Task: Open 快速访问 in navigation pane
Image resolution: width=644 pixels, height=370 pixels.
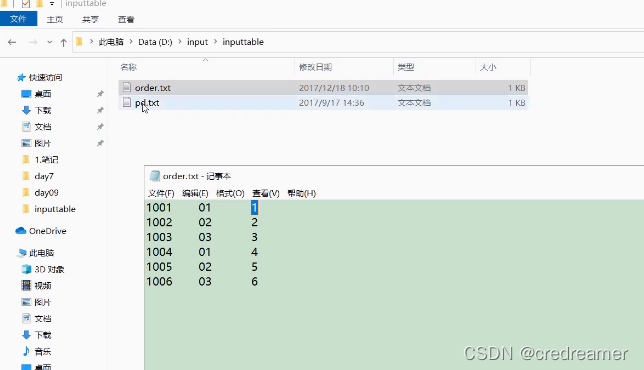Action: 45,77
